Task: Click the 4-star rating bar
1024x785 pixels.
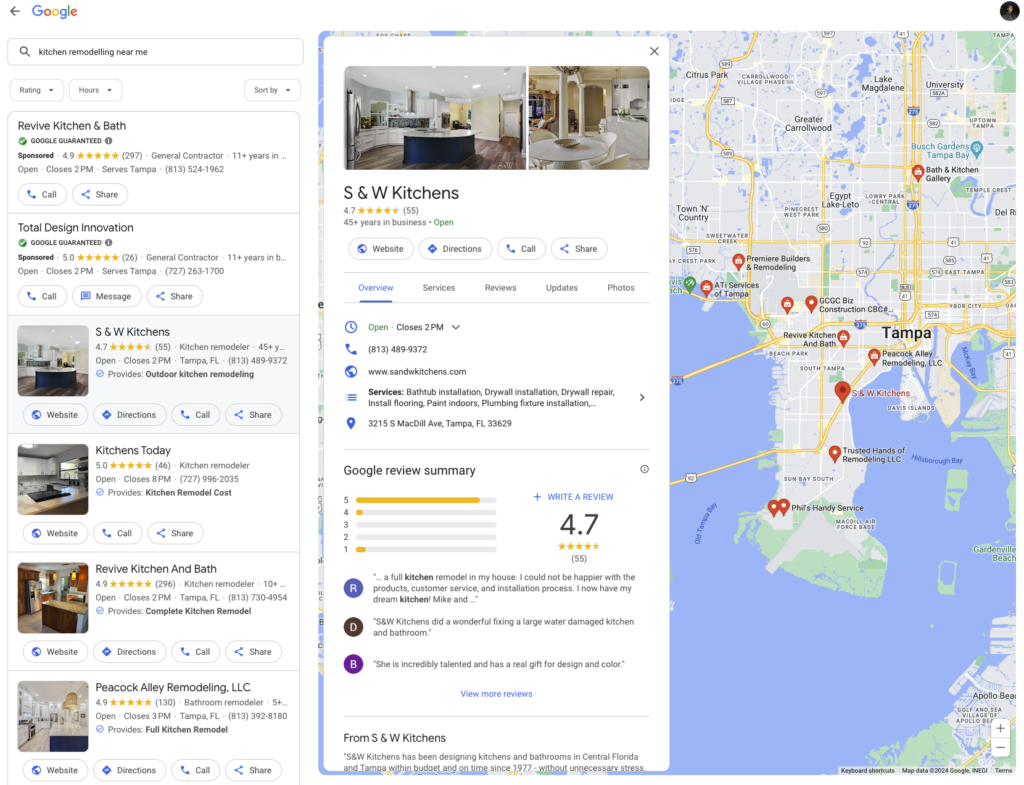Action: coord(426,513)
